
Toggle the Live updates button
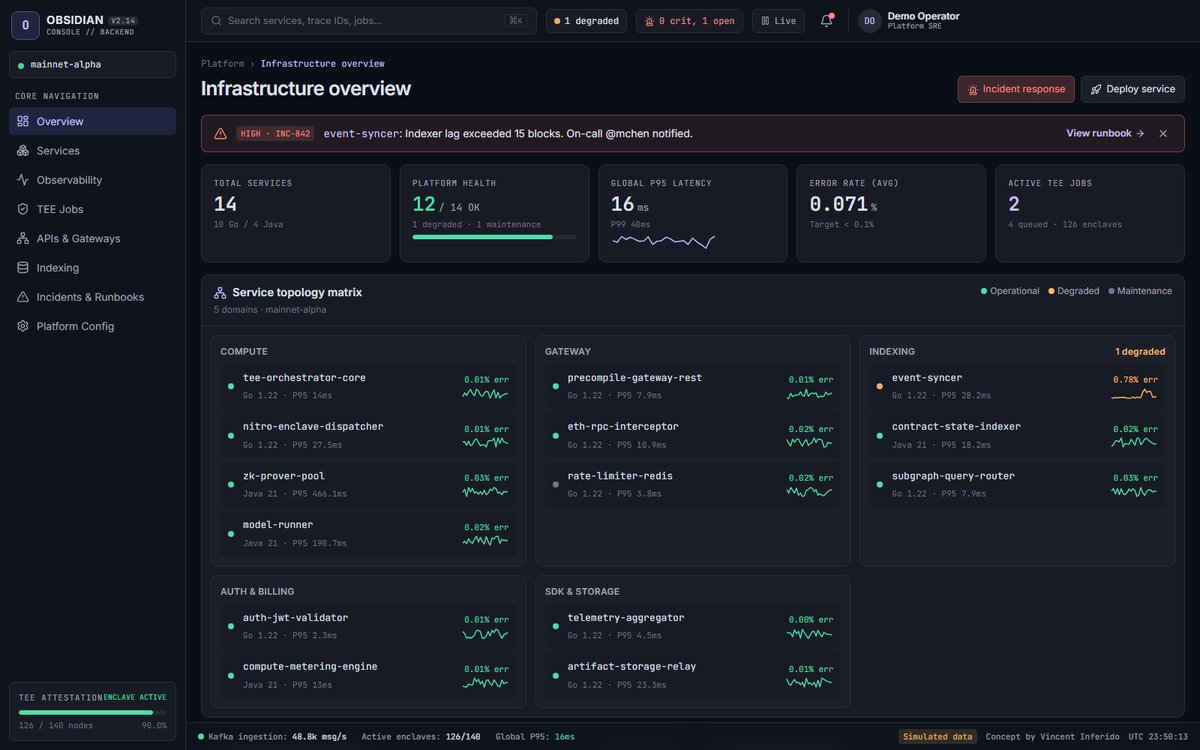pos(778,20)
